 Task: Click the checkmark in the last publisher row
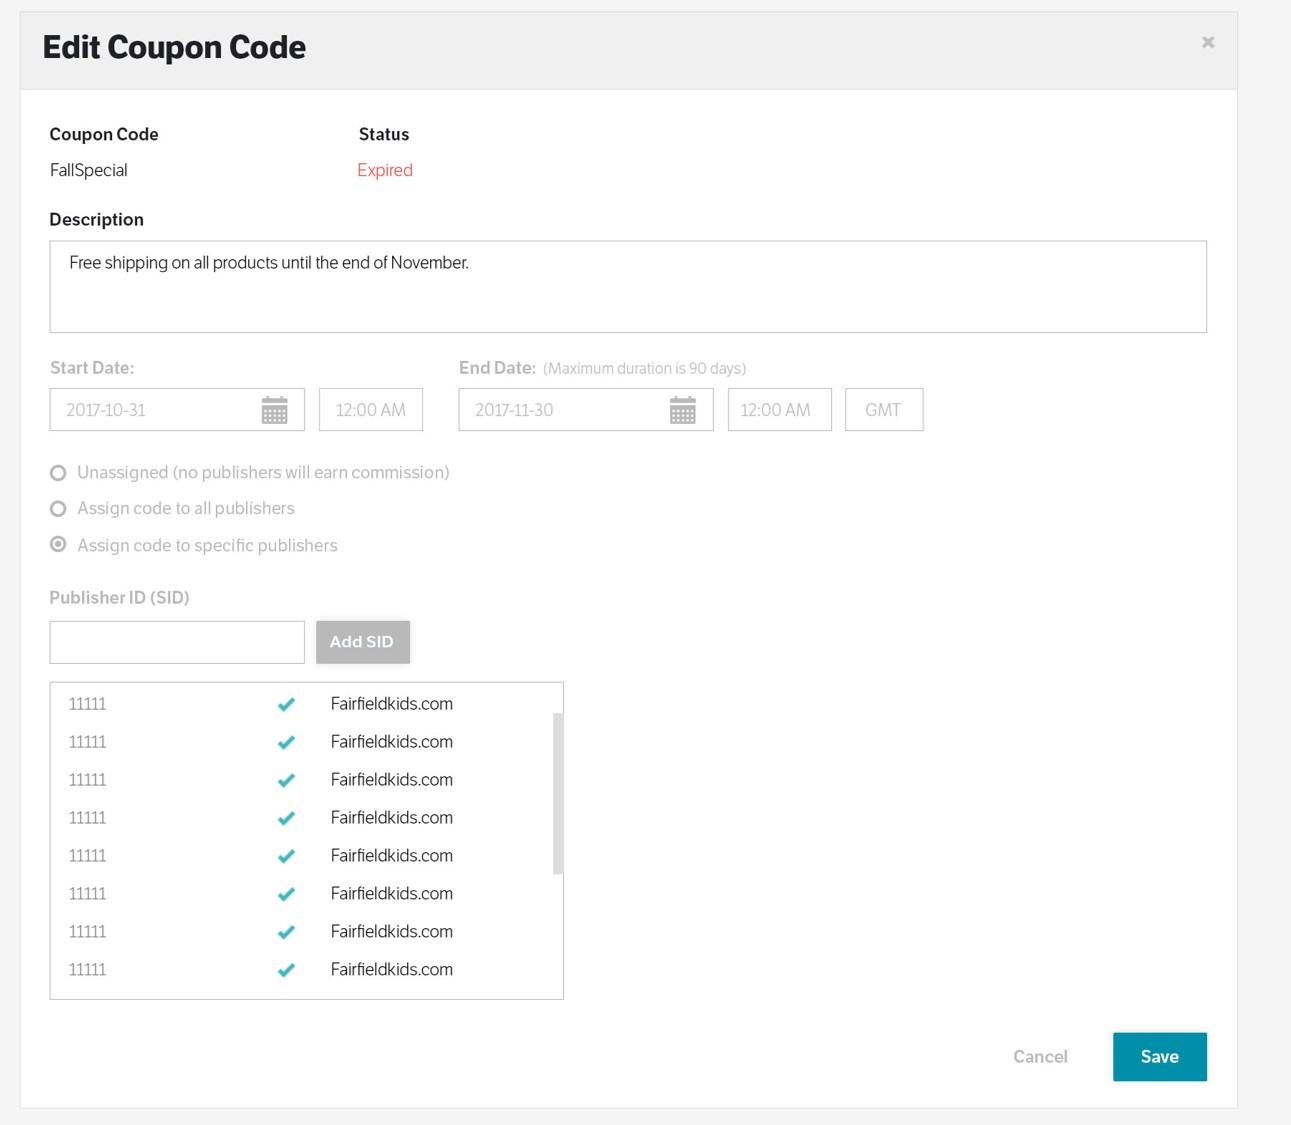tap(286, 970)
